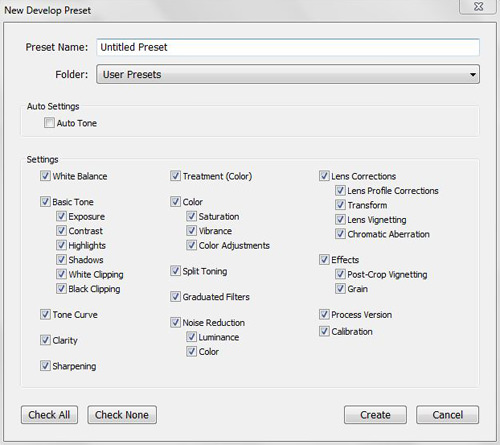Disable Chromatic Aberration checkbox
This screenshot has height=445, width=500.
pyautogui.click(x=340, y=234)
